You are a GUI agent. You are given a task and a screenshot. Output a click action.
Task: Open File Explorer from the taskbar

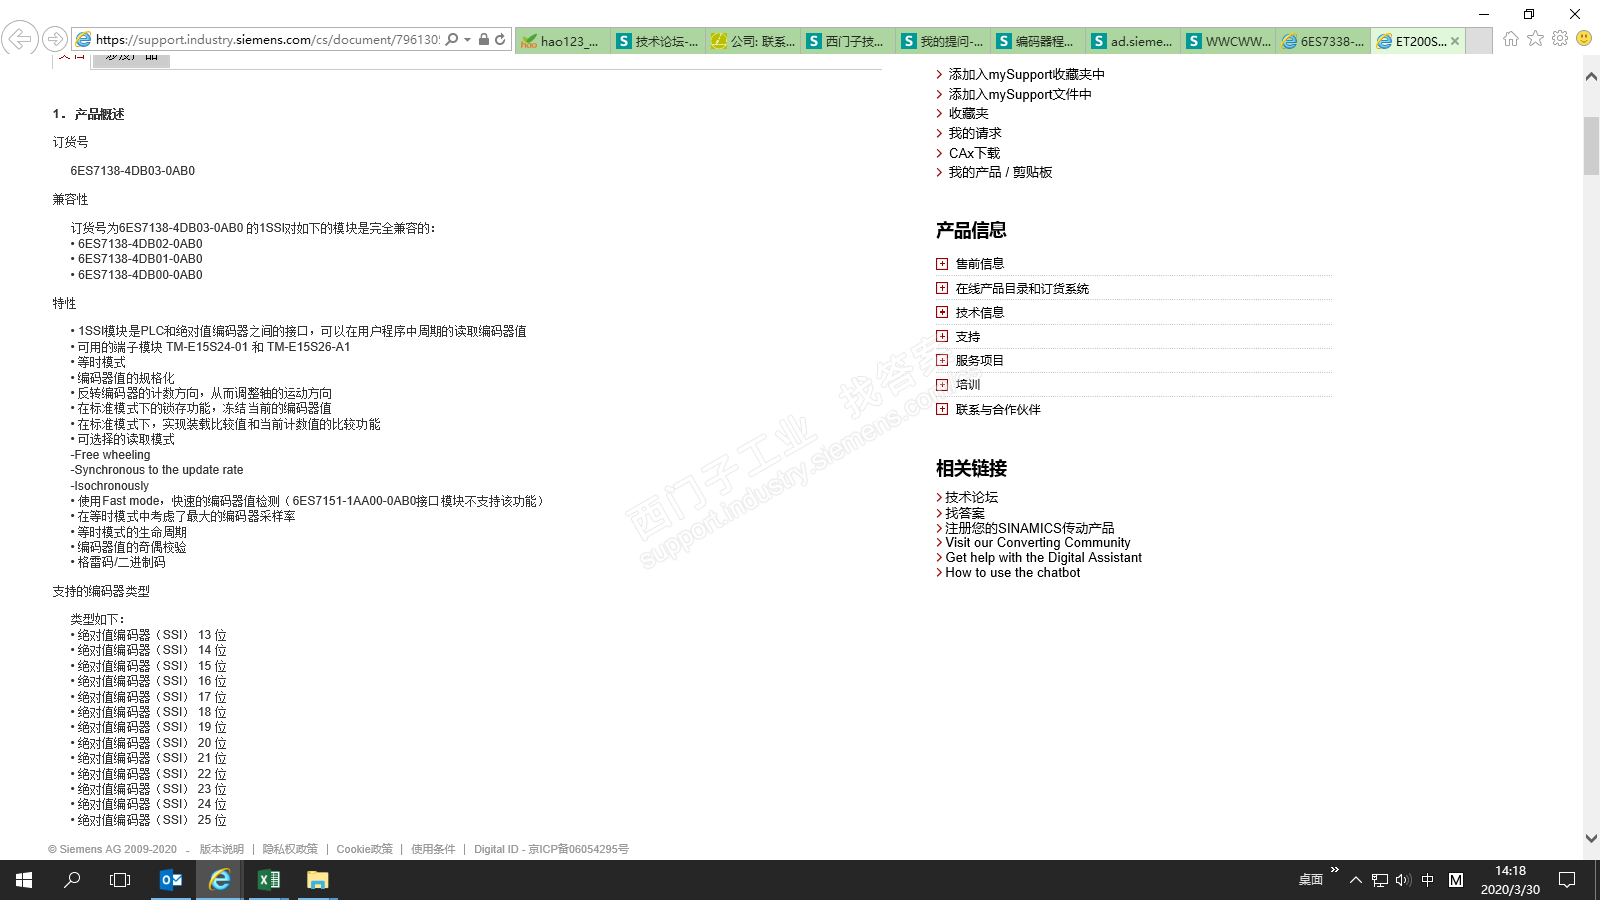[318, 880]
